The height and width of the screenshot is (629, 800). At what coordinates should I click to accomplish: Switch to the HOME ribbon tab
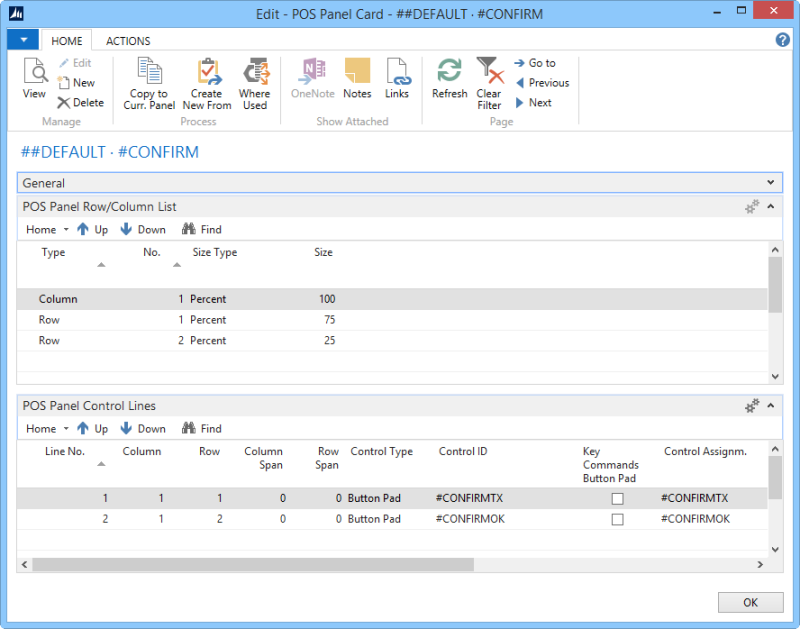click(x=66, y=41)
